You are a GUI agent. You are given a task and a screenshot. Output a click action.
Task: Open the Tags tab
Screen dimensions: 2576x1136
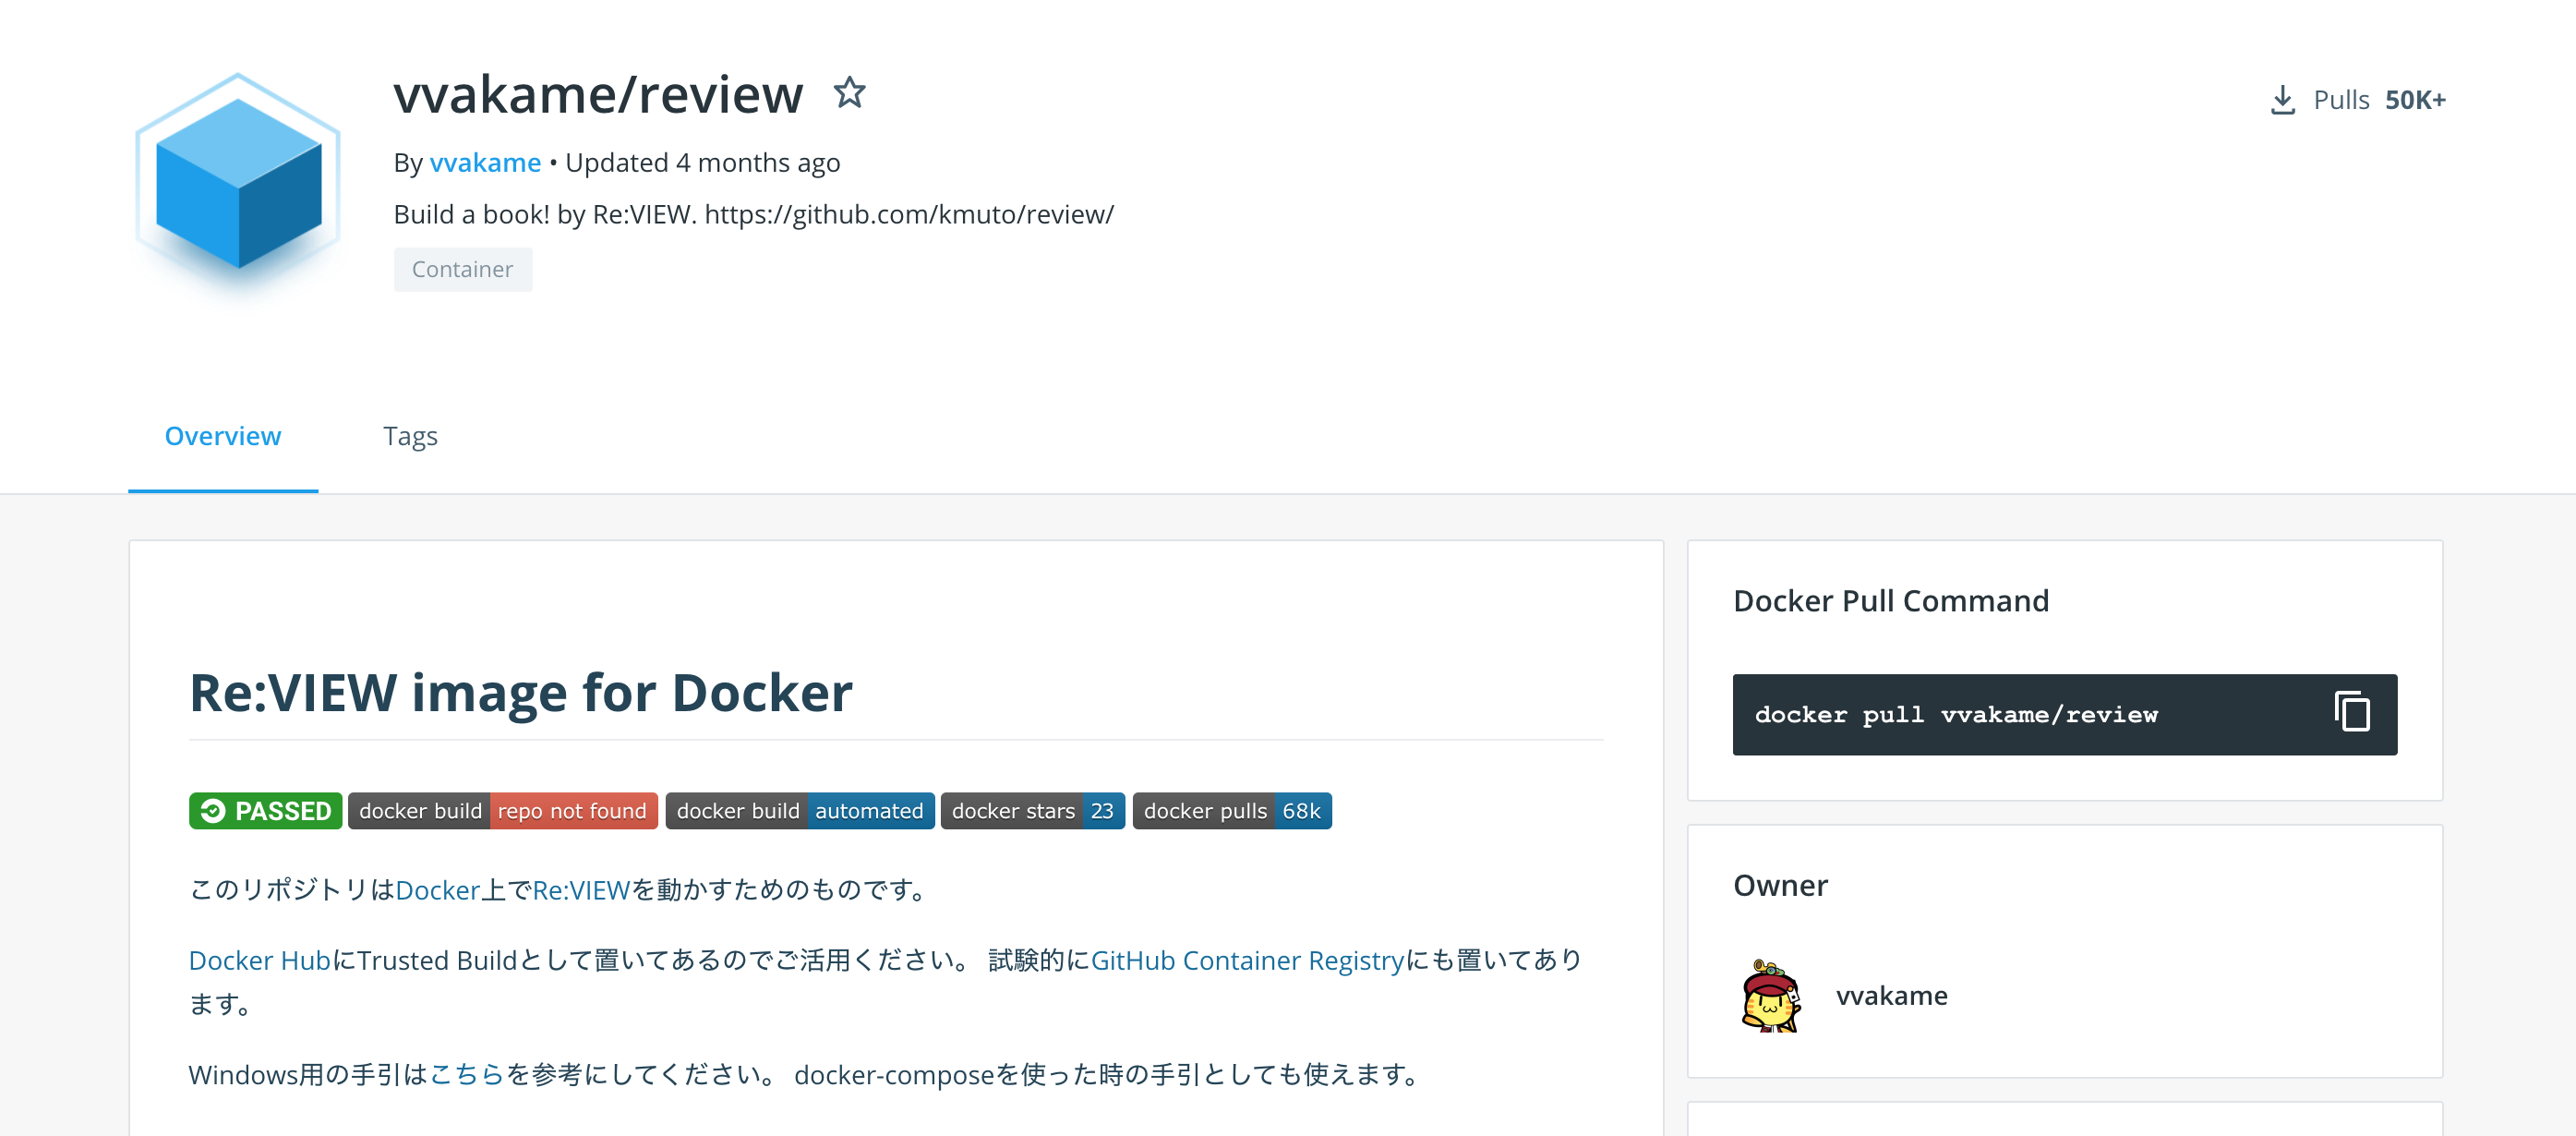click(x=410, y=436)
